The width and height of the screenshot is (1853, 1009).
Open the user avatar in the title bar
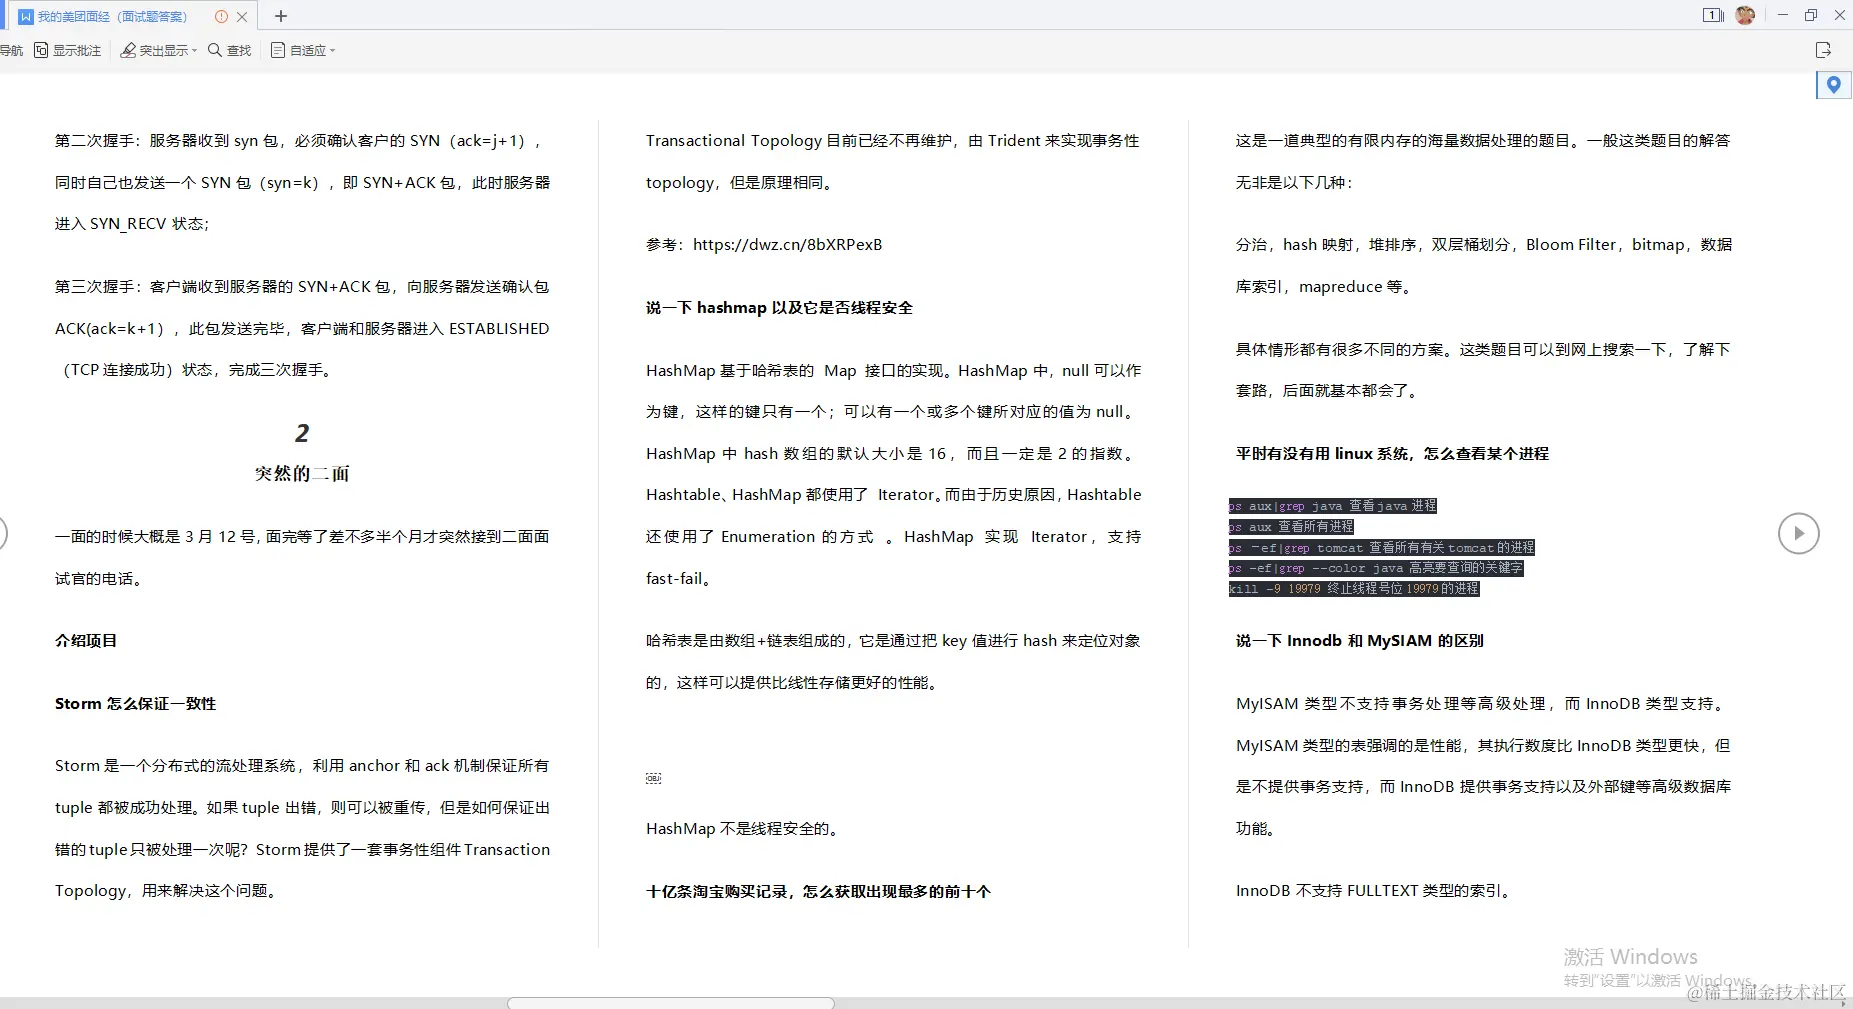1746,15
